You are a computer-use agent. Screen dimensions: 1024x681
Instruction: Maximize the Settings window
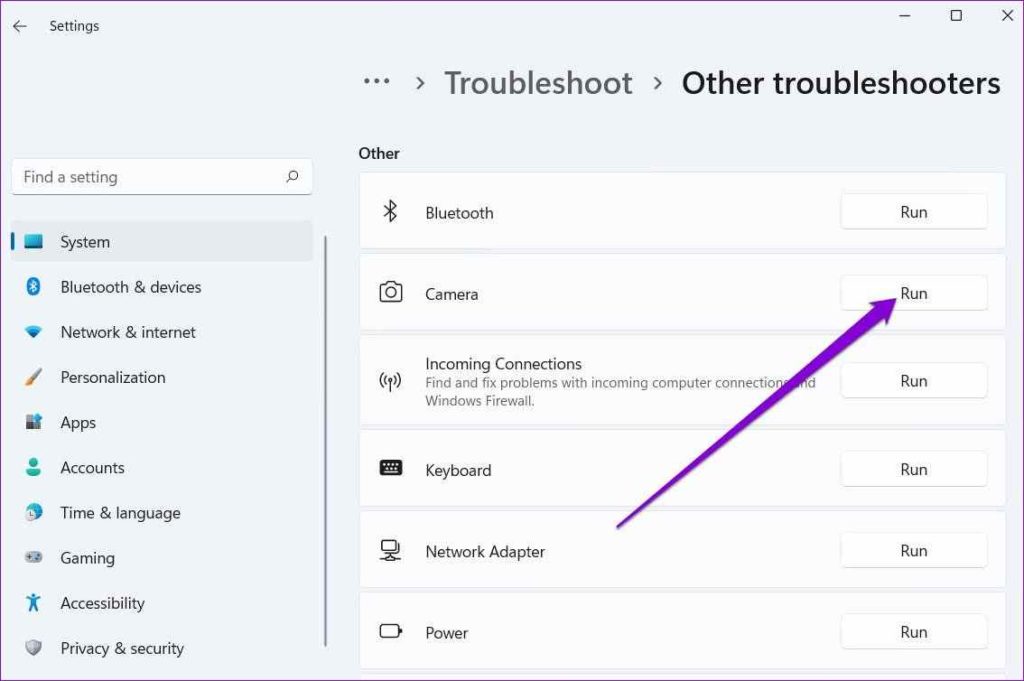(x=956, y=16)
